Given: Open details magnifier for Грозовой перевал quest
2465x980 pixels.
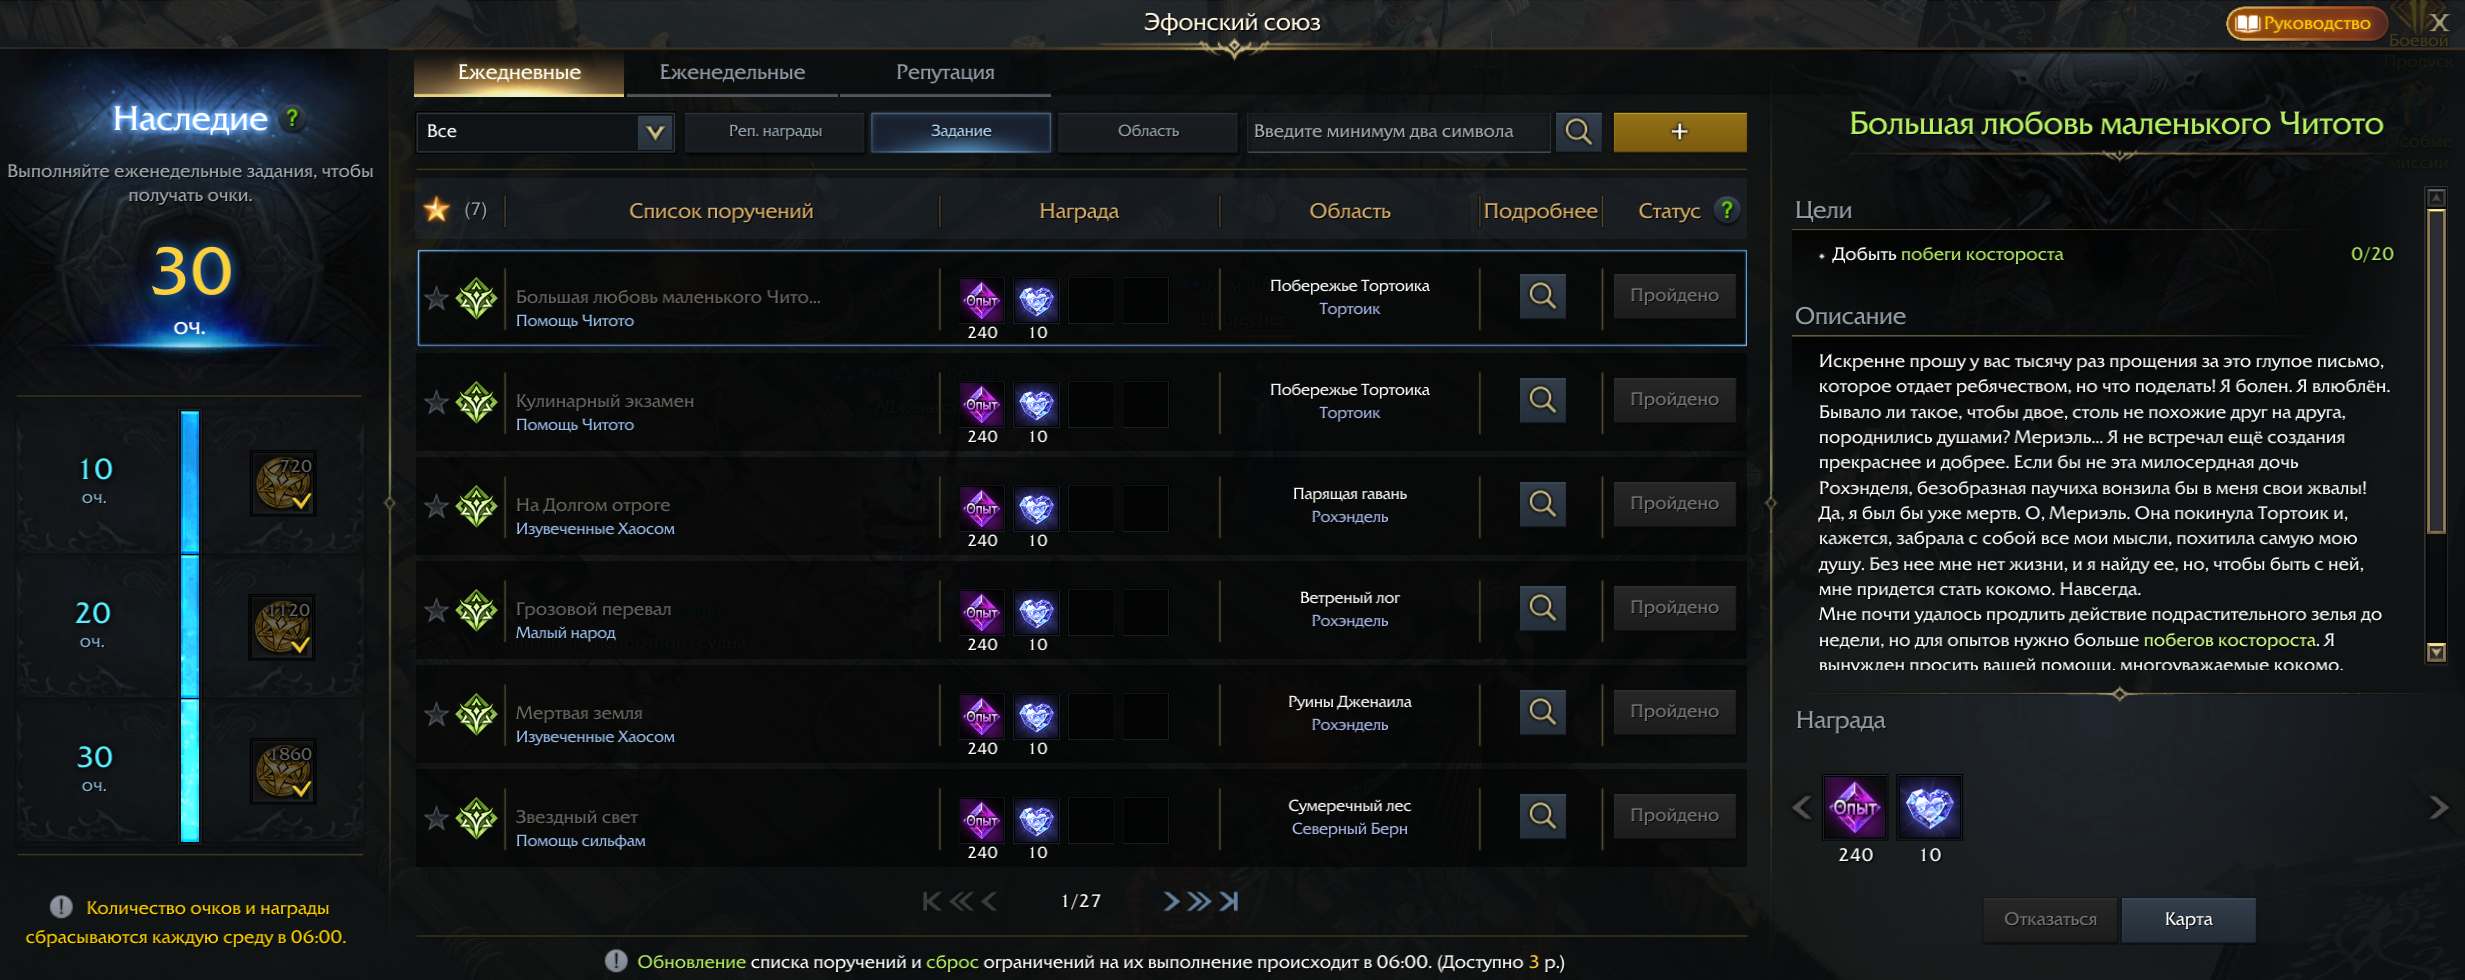Looking at the screenshot, I should coord(1542,608).
